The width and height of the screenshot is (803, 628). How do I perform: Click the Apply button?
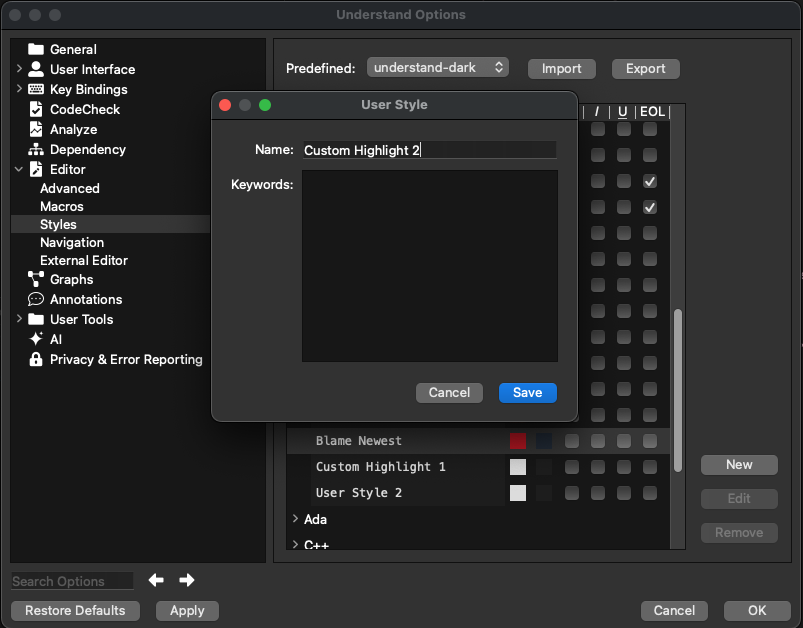pos(187,611)
